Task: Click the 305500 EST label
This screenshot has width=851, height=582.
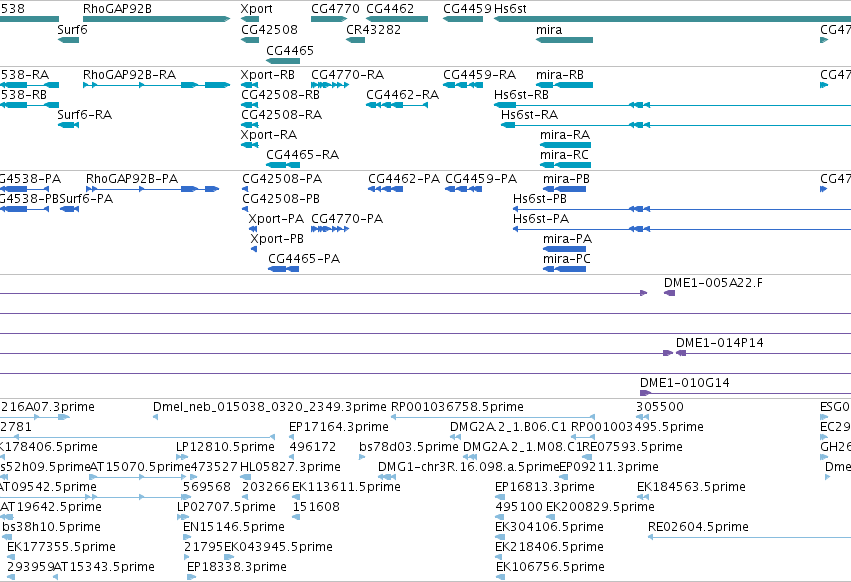Action: [x=659, y=407]
